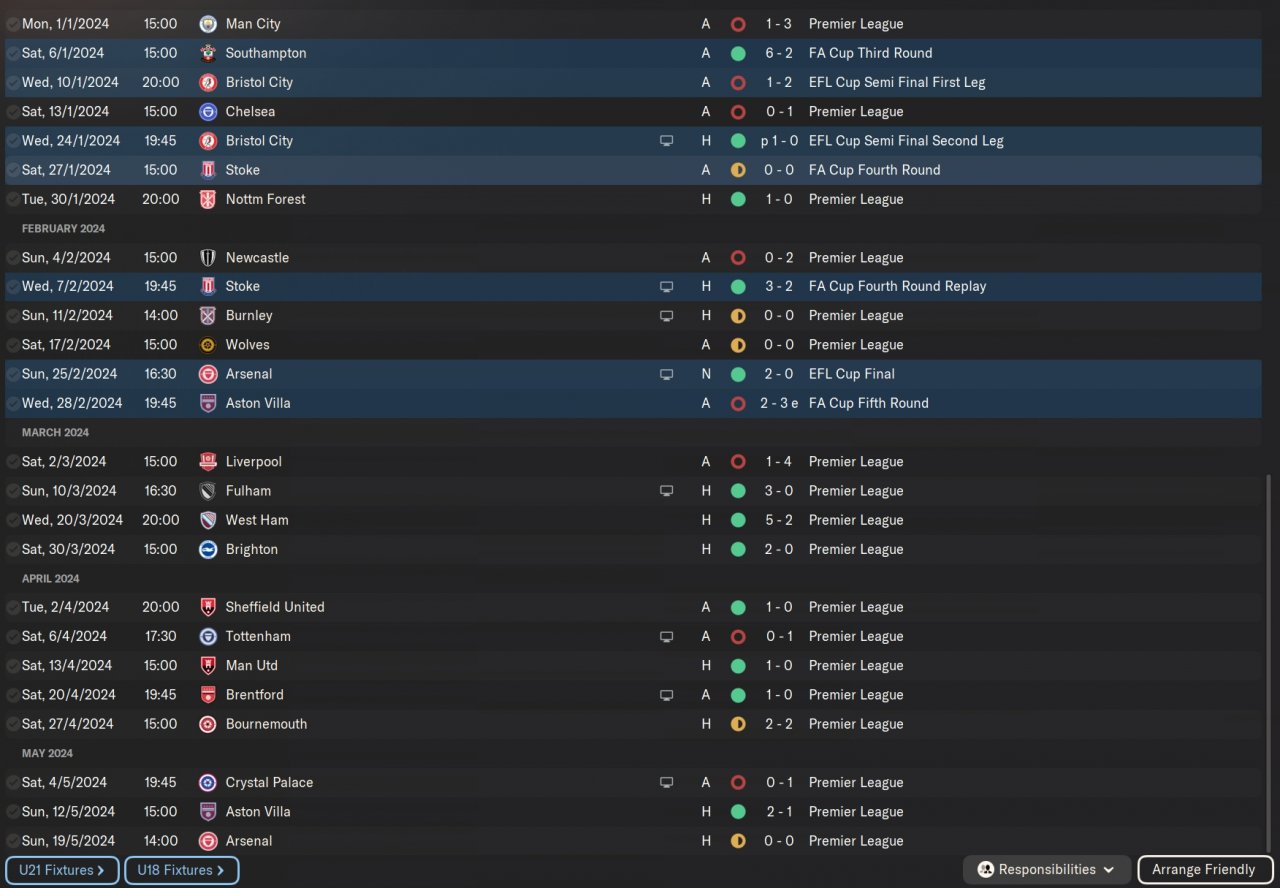Image resolution: width=1280 pixels, height=888 pixels.
Task: Click the Newcastle club badge icon
Action: point(208,257)
